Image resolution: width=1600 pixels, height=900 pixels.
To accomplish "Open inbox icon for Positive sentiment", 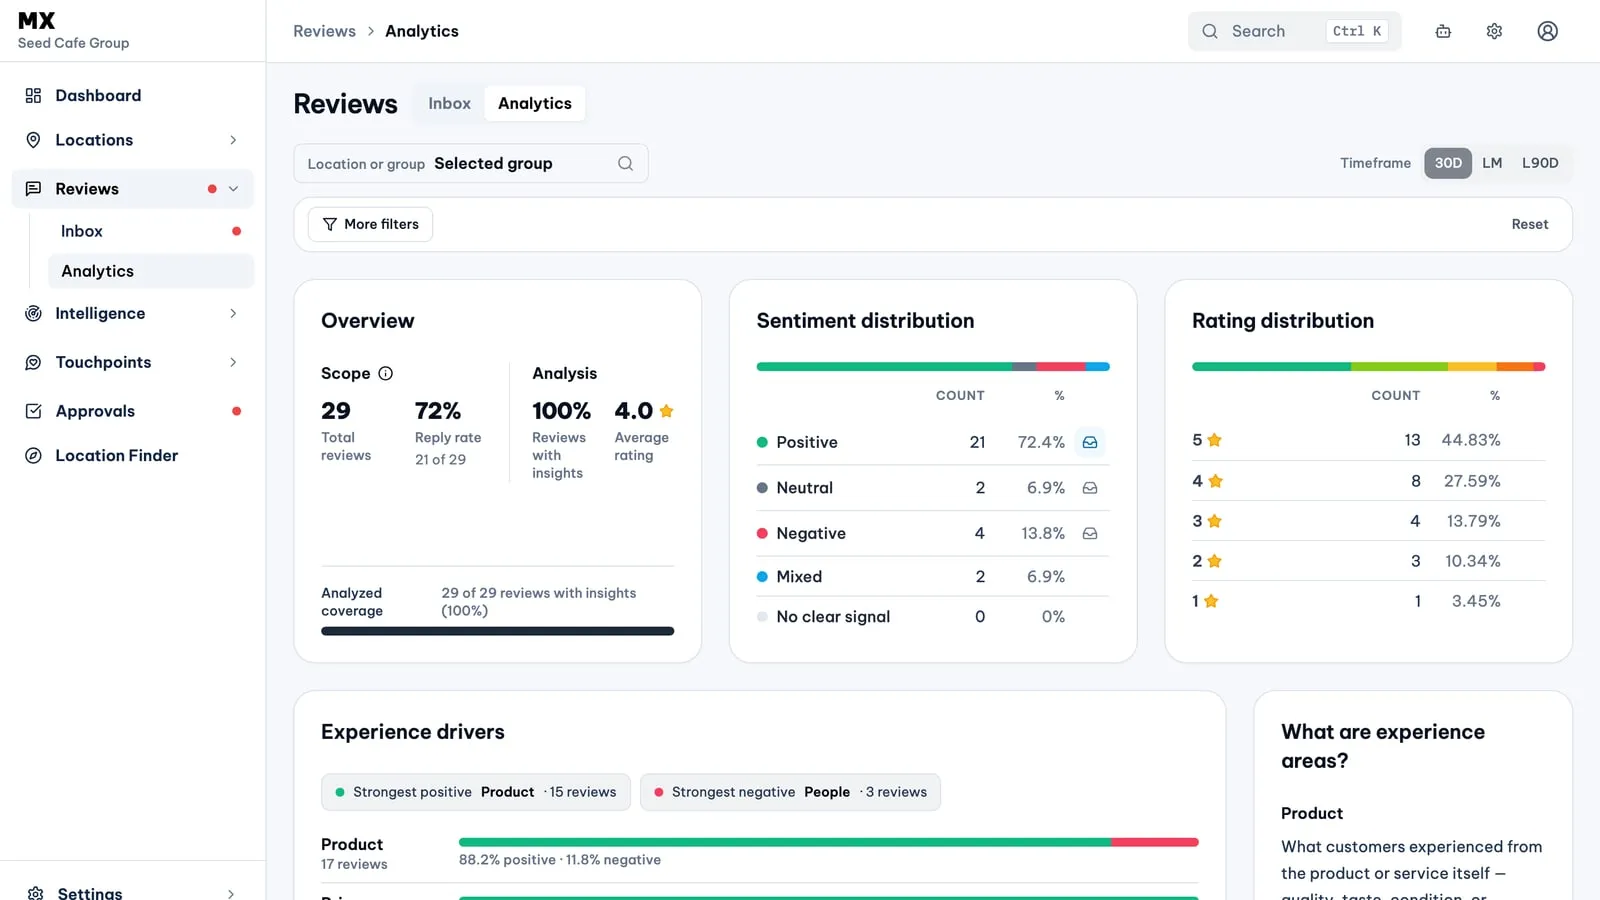I will (1090, 442).
